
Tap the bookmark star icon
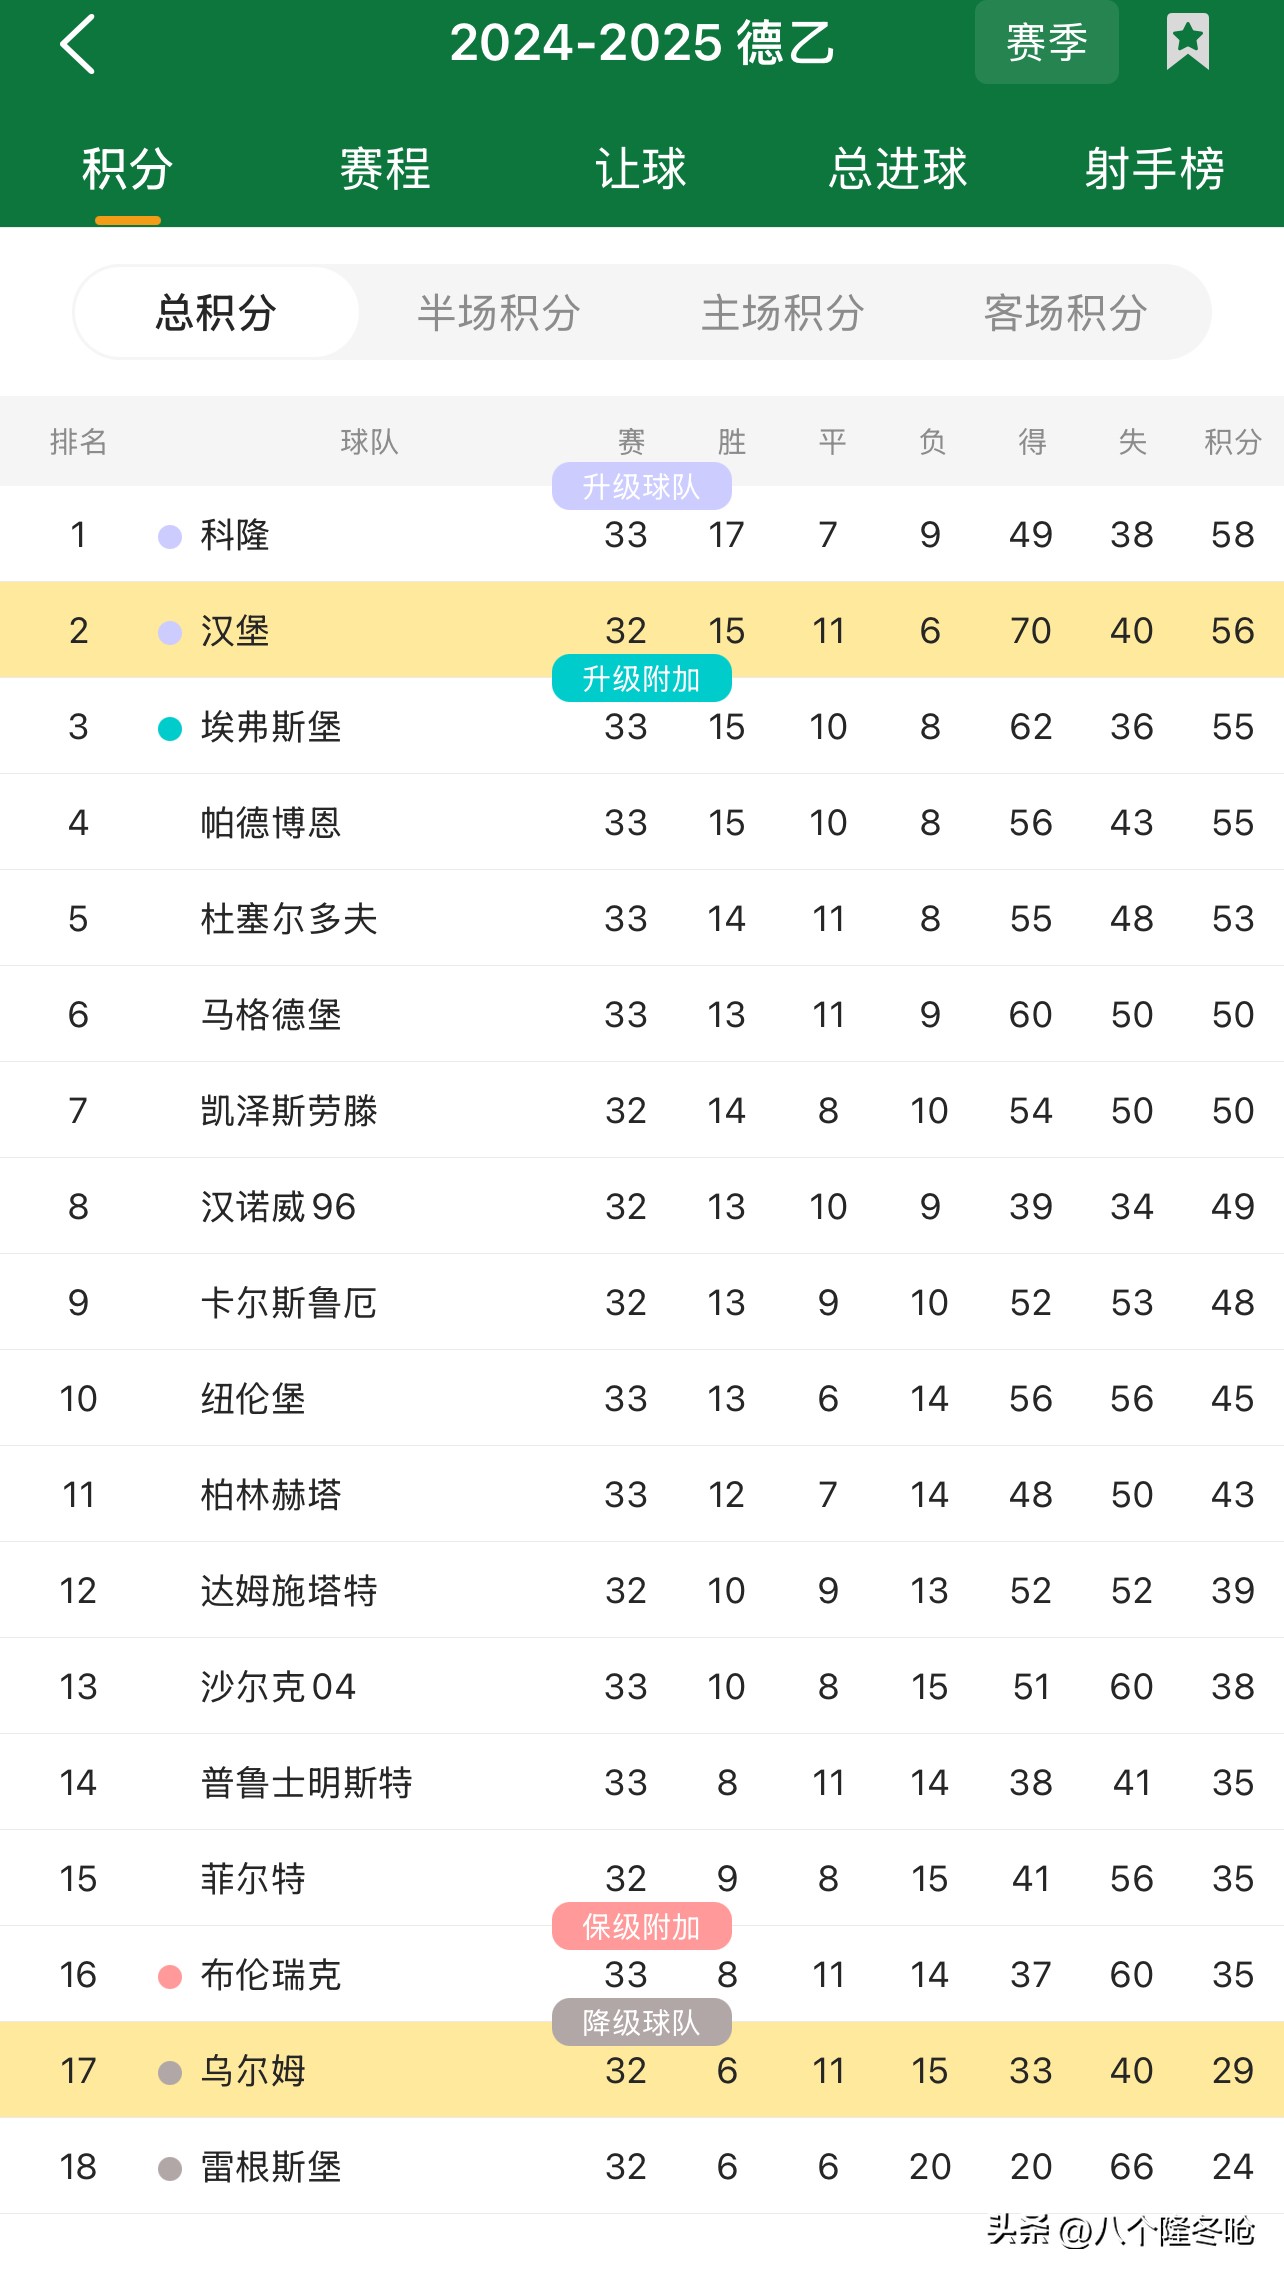[x=1187, y=42]
